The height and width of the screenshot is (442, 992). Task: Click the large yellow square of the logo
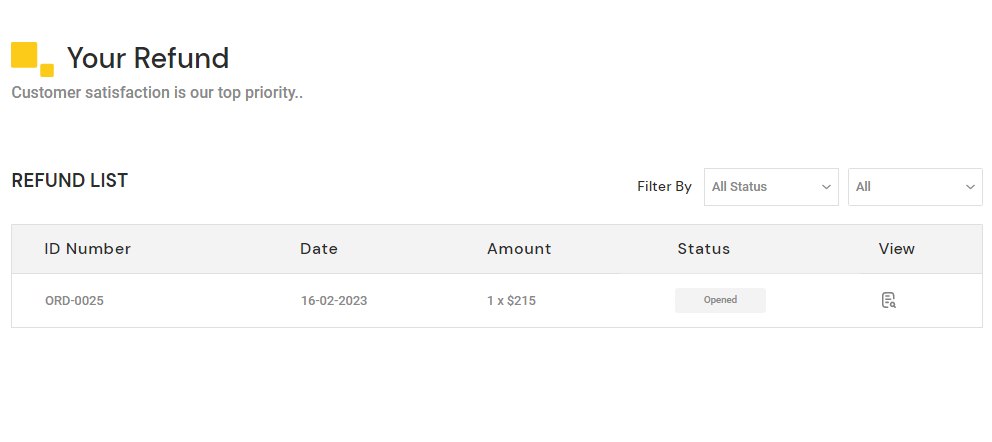pyautogui.click(x=24, y=55)
